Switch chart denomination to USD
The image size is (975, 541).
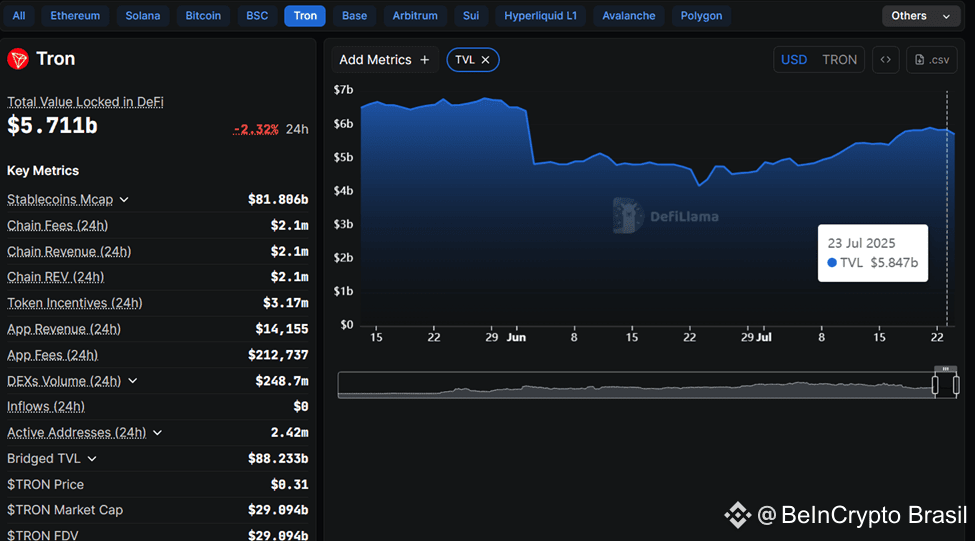(793, 60)
